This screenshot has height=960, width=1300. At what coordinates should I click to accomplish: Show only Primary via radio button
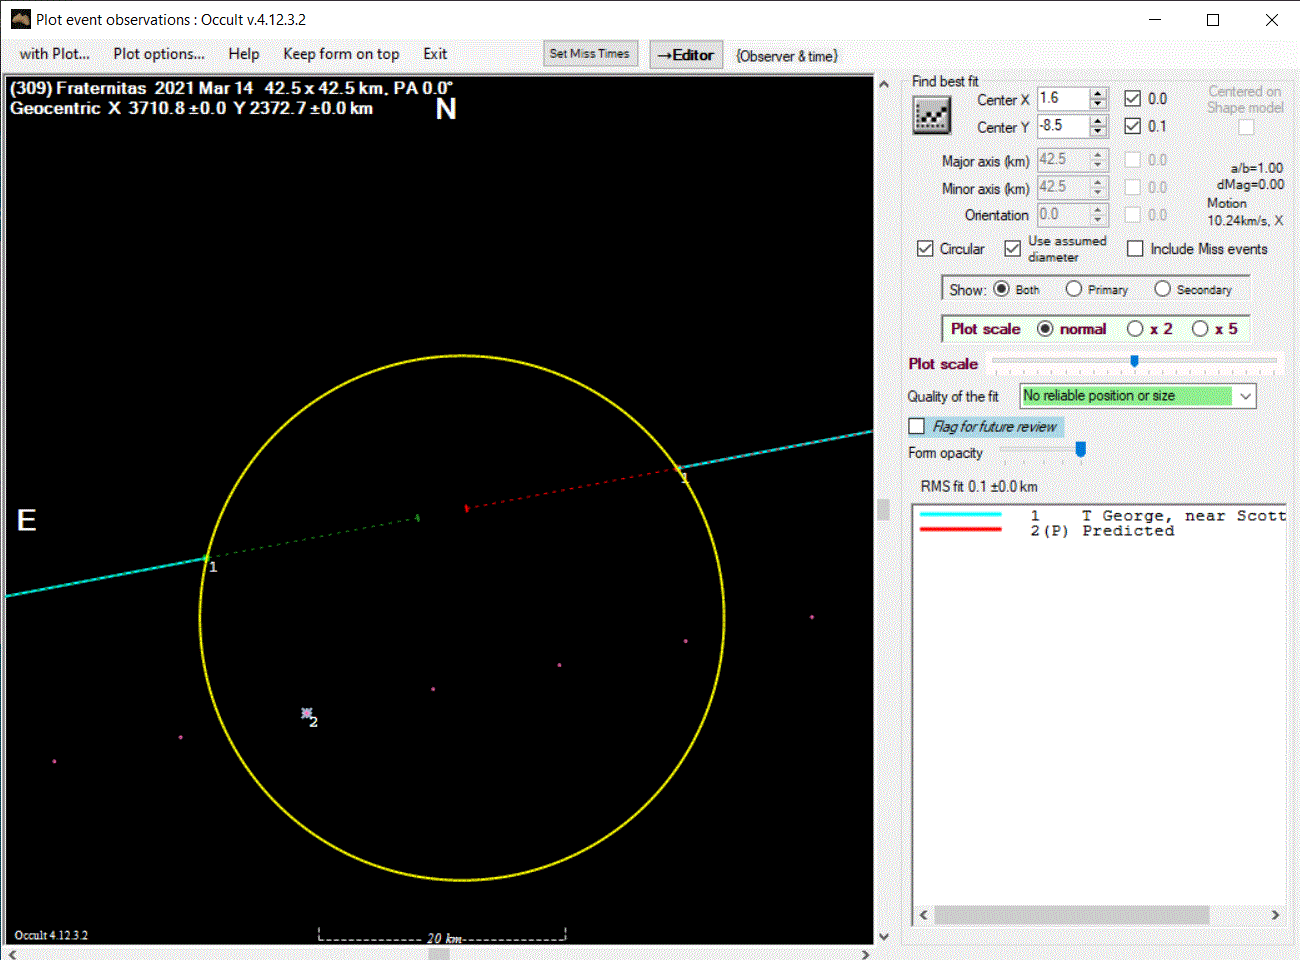[x=1073, y=289]
